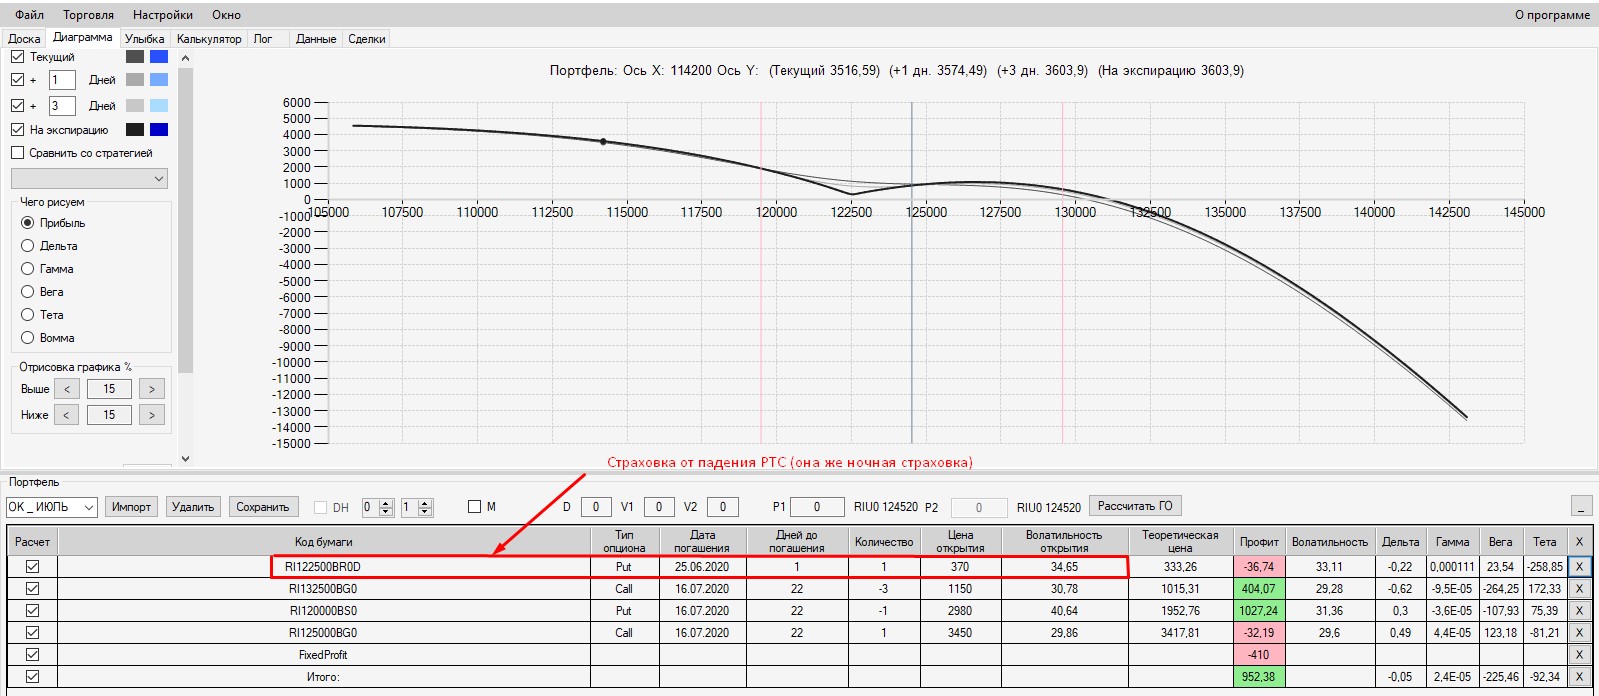
Task: Click the Рассчитать ГО button
Action: tap(1135, 506)
